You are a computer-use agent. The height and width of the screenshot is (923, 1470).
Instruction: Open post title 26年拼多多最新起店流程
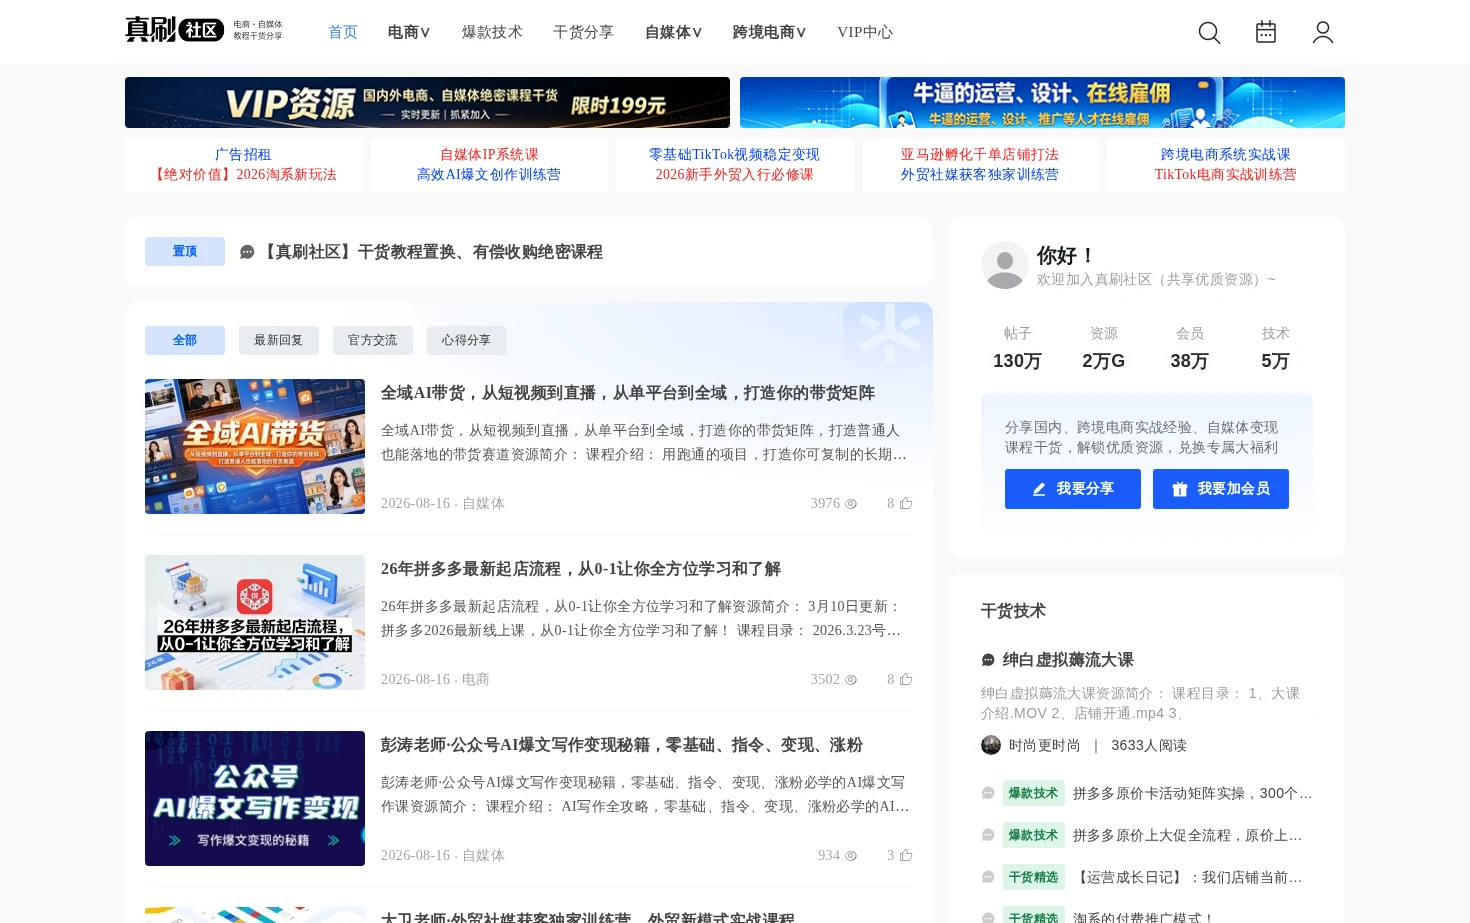[581, 569]
